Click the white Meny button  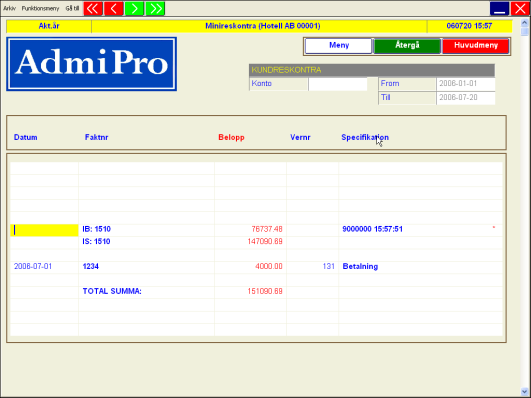coord(338,46)
